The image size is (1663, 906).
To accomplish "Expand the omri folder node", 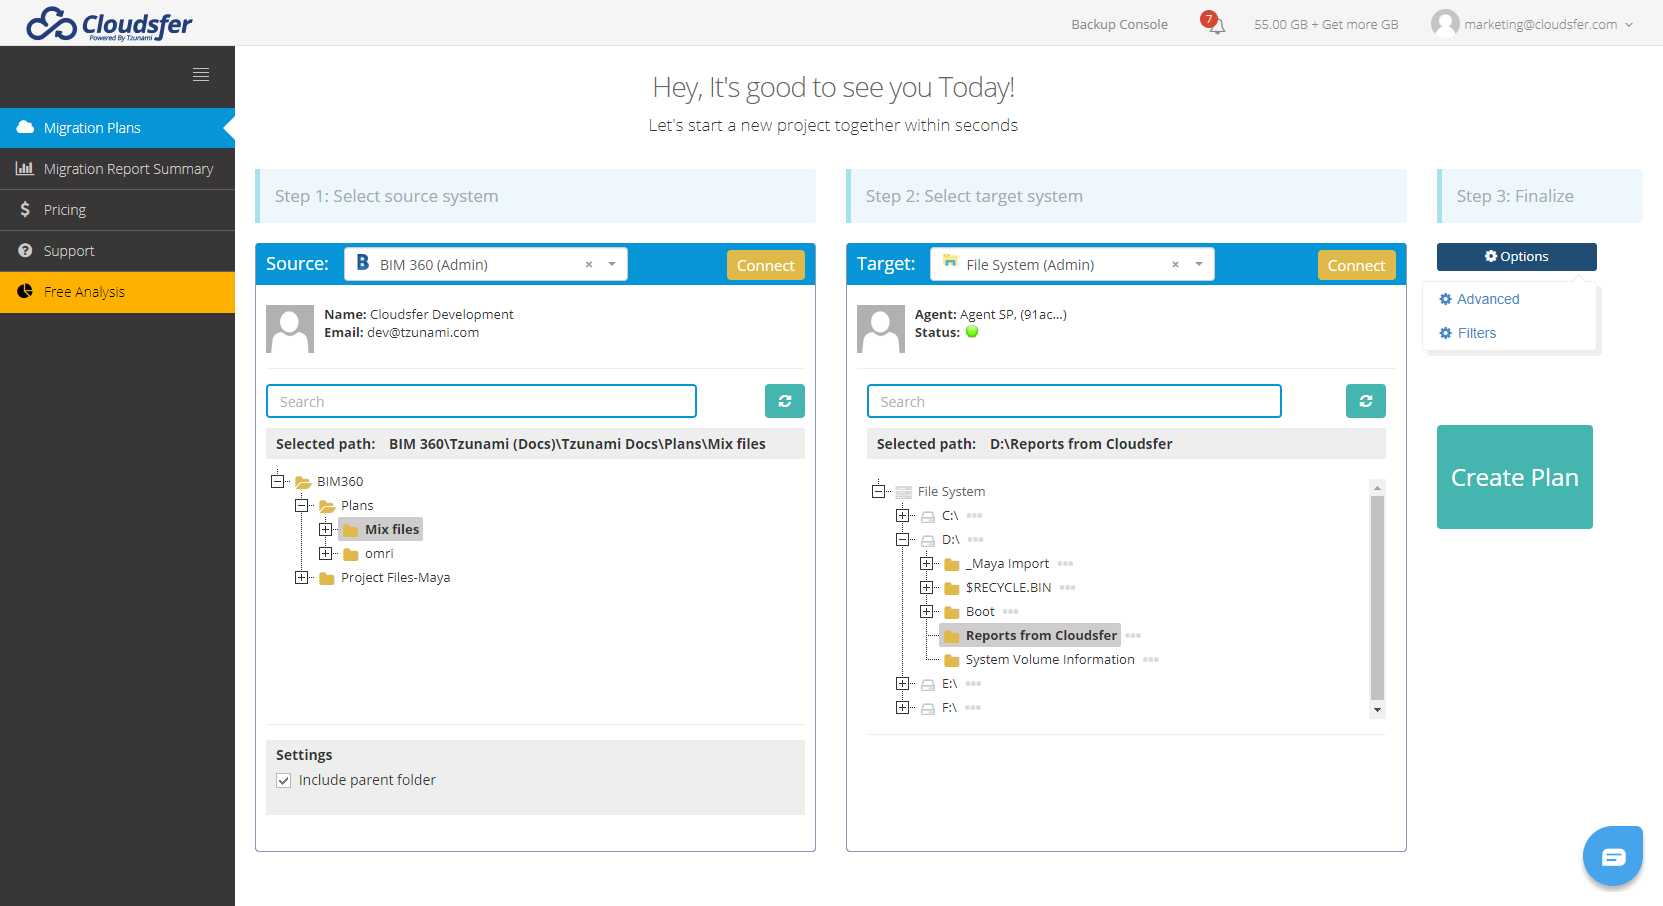I will pyautogui.click(x=325, y=553).
